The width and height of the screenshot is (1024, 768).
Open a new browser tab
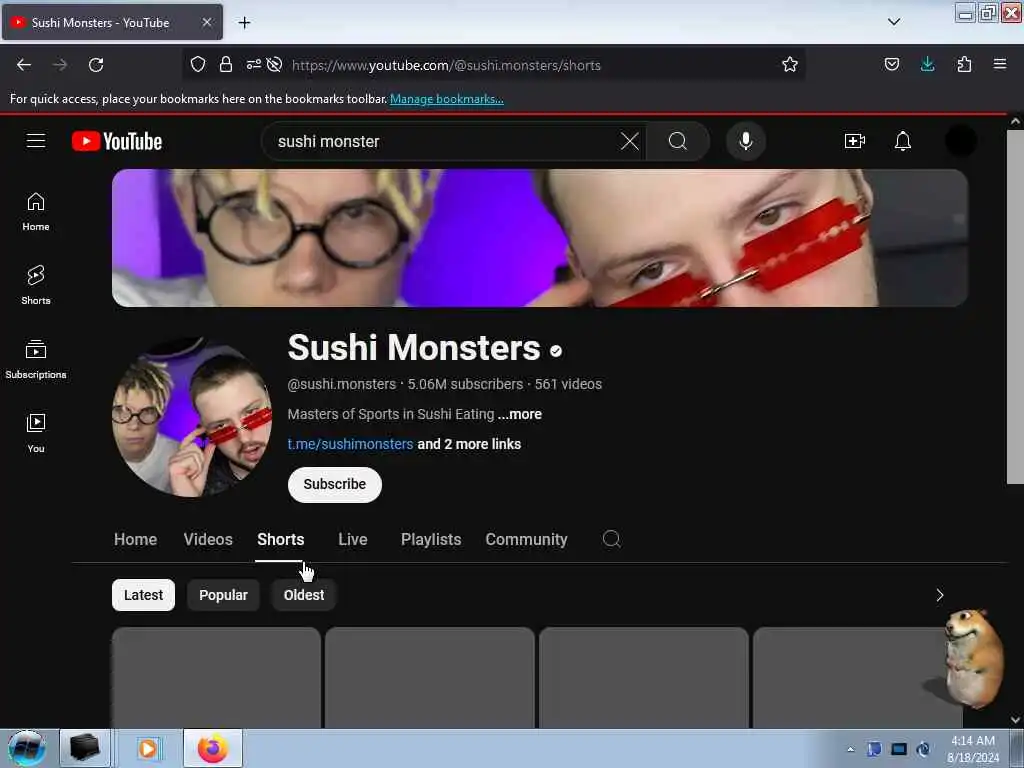point(244,23)
